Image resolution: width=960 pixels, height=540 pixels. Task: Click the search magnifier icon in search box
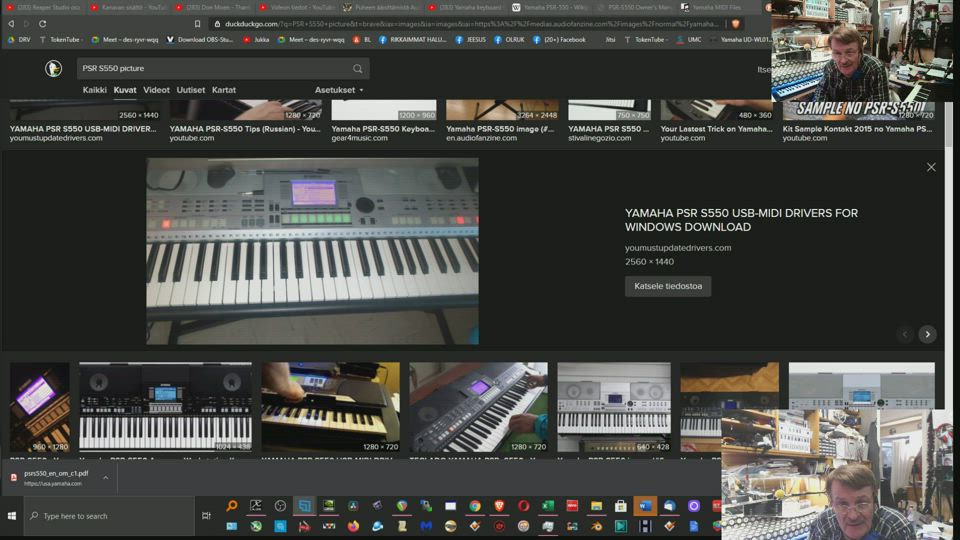(357, 69)
